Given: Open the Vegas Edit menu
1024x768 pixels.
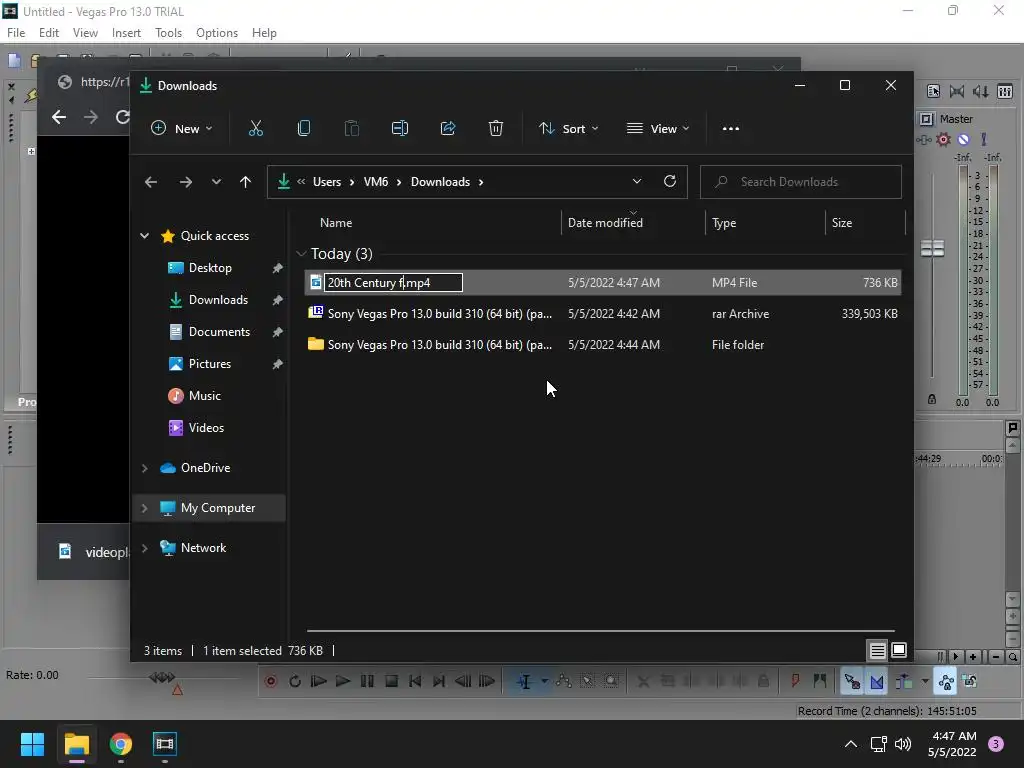Looking at the screenshot, I should [49, 33].
